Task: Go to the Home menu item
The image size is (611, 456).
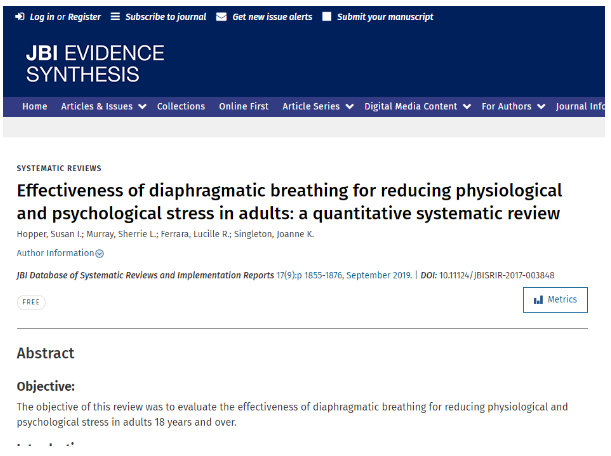Action: [x=35, y=107]
